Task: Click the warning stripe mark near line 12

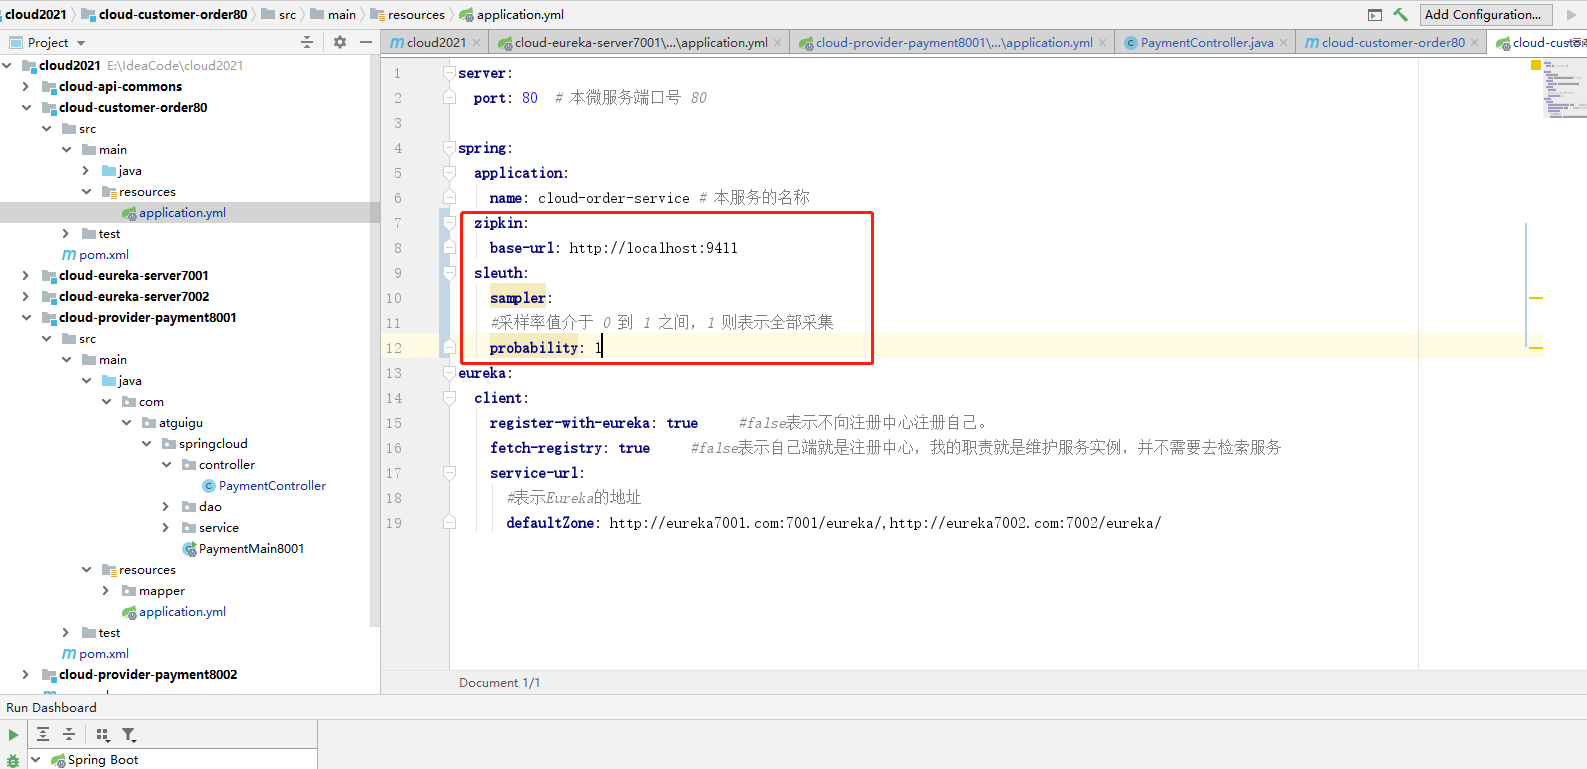Action: (1536, 348)
